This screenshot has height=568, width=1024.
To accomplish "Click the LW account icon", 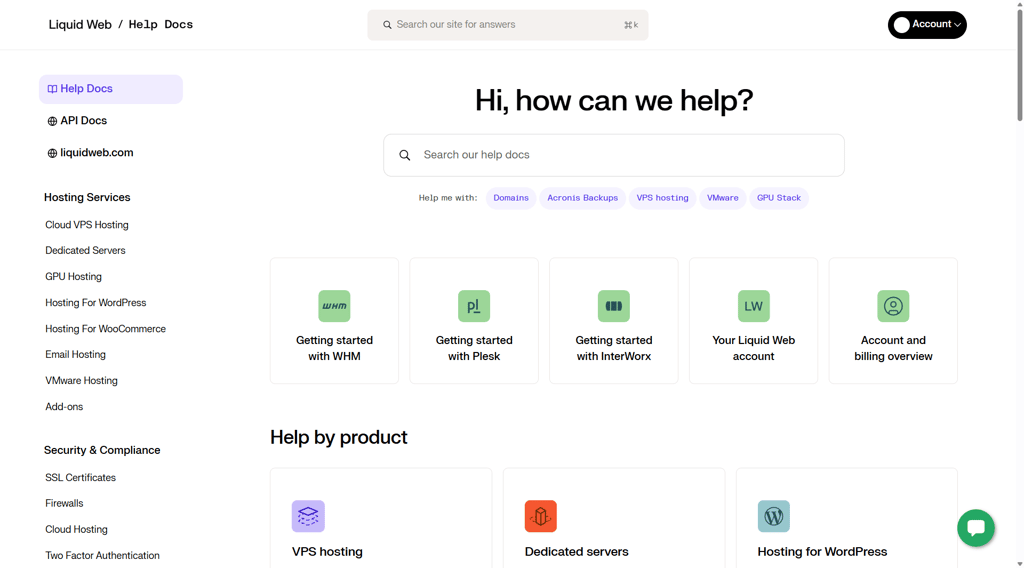I will coord(753,306).
